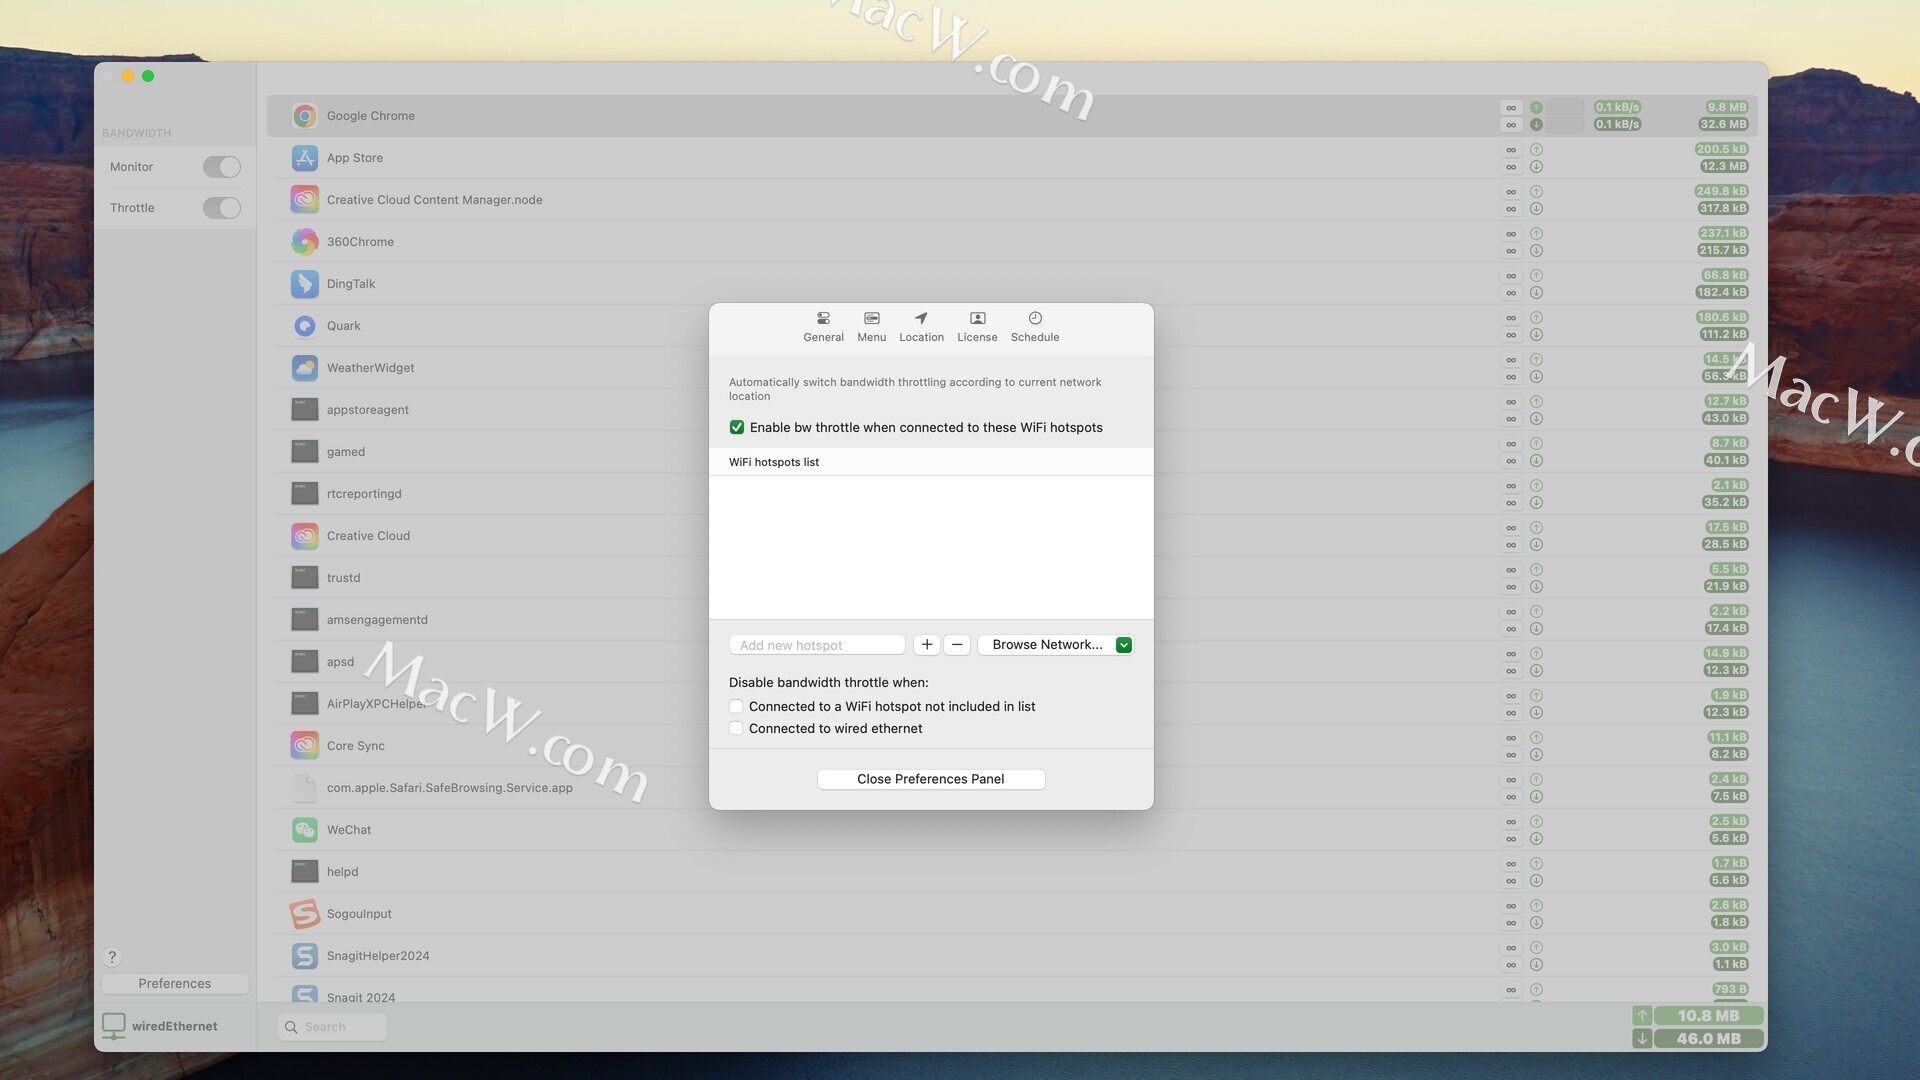Click the Menu tab icon
Screen dimensions: 1920x1080
point(871,318)
